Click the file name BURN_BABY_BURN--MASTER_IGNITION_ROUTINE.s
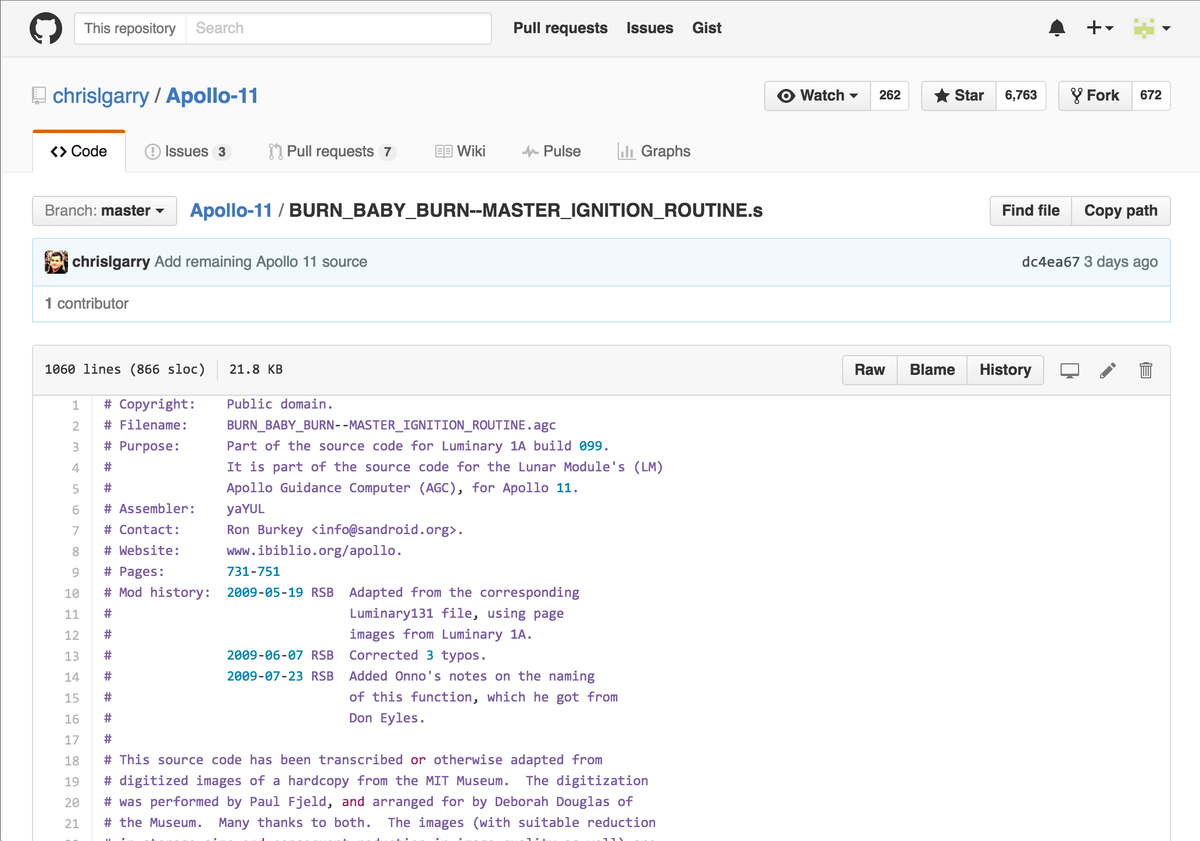The image size is (1200, 841). 526,210
